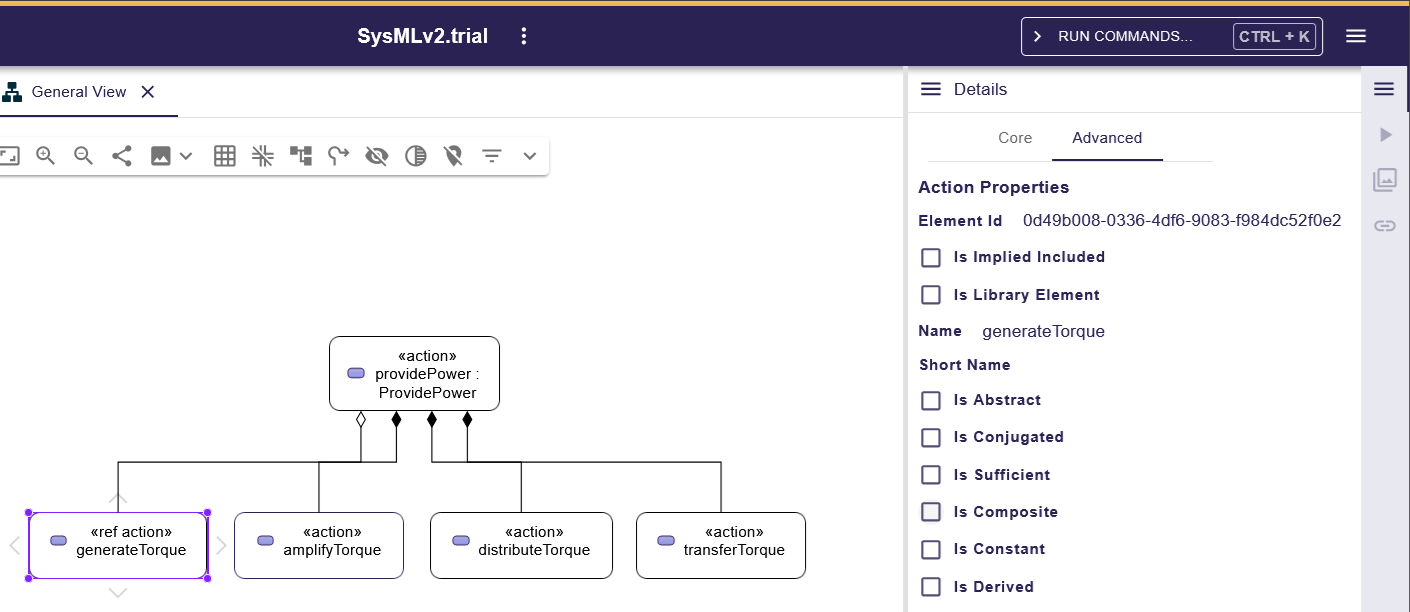Click the share diagram icon

122,156
